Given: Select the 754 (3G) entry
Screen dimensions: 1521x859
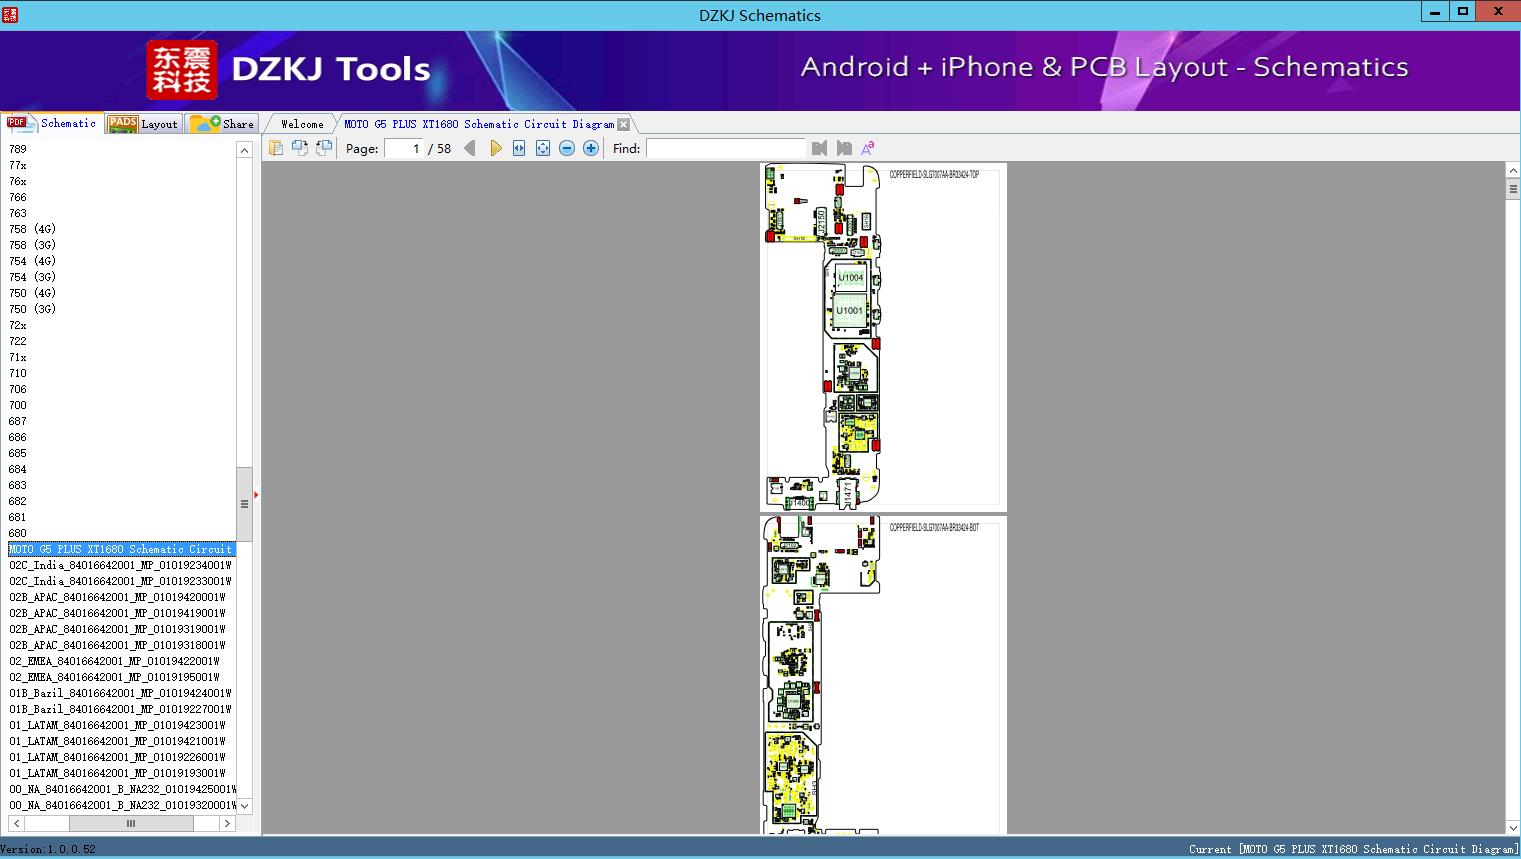Looking at the screenshot, I should point(32,277).
